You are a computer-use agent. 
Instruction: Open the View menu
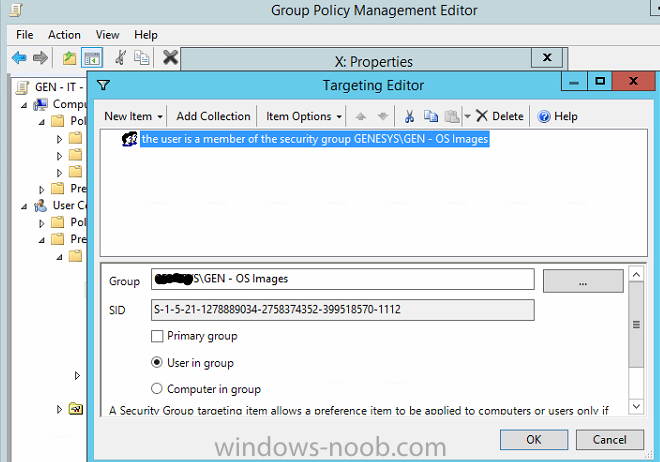tap(107, 35)
